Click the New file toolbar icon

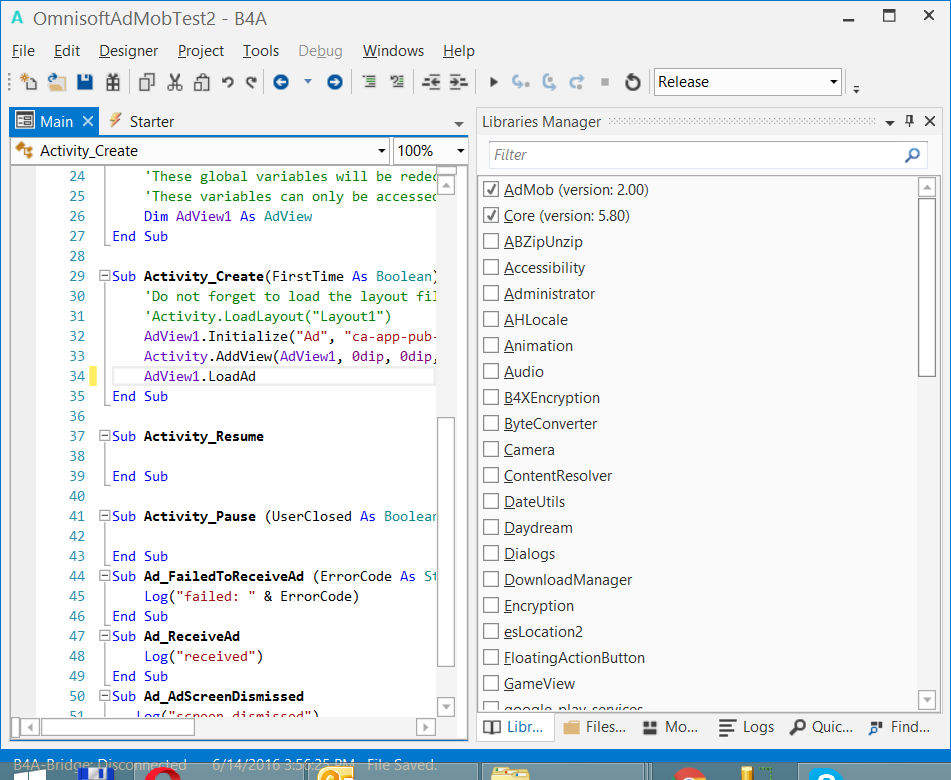click(28, 82)
